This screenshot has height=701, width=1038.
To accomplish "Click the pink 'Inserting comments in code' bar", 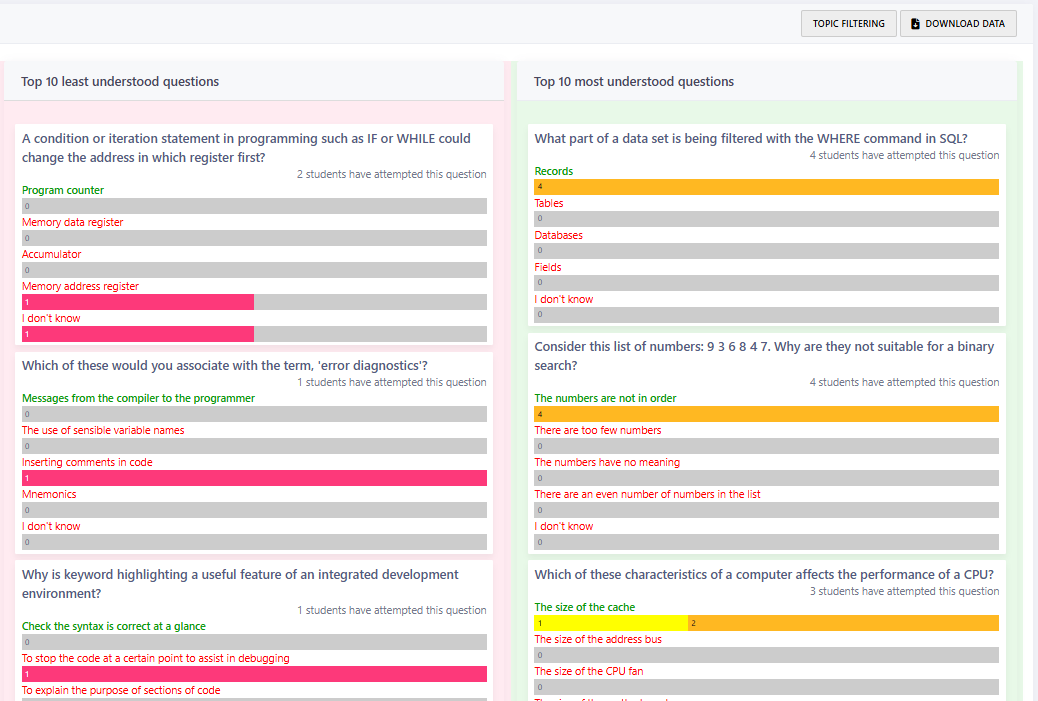I will (x=254, y=478).
